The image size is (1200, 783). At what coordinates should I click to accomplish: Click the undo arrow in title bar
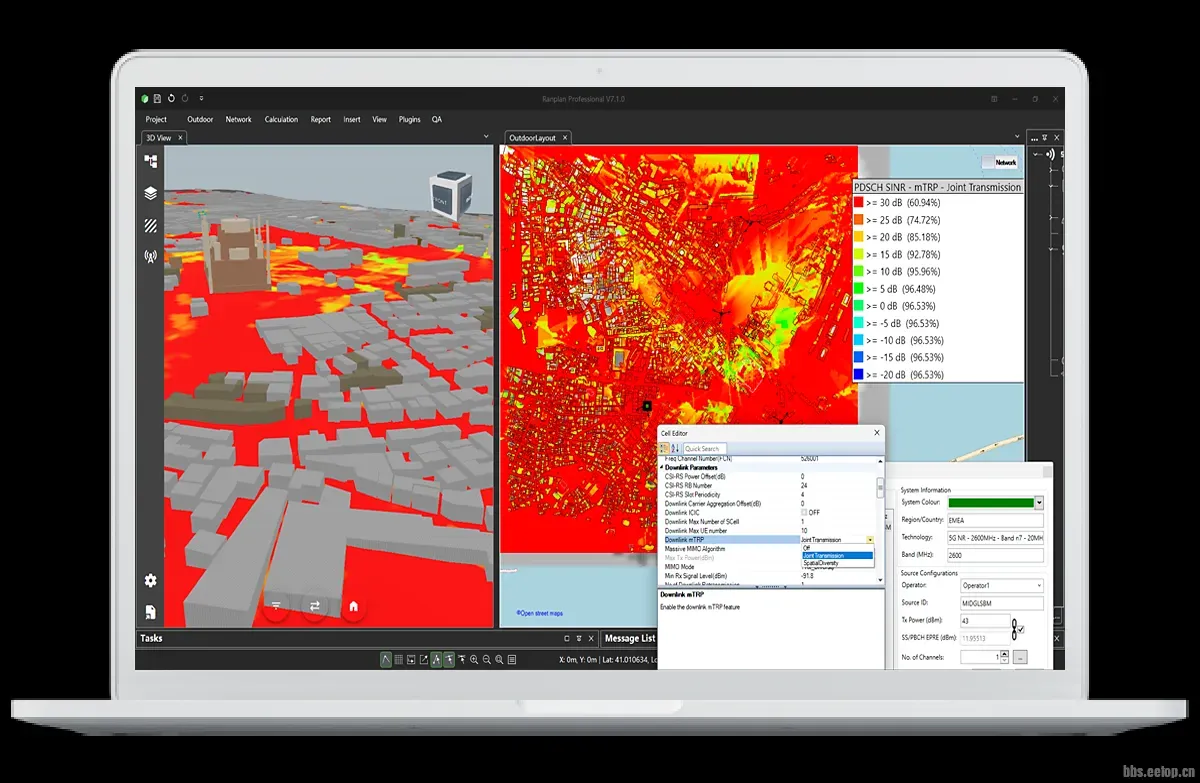pos(171,99)
